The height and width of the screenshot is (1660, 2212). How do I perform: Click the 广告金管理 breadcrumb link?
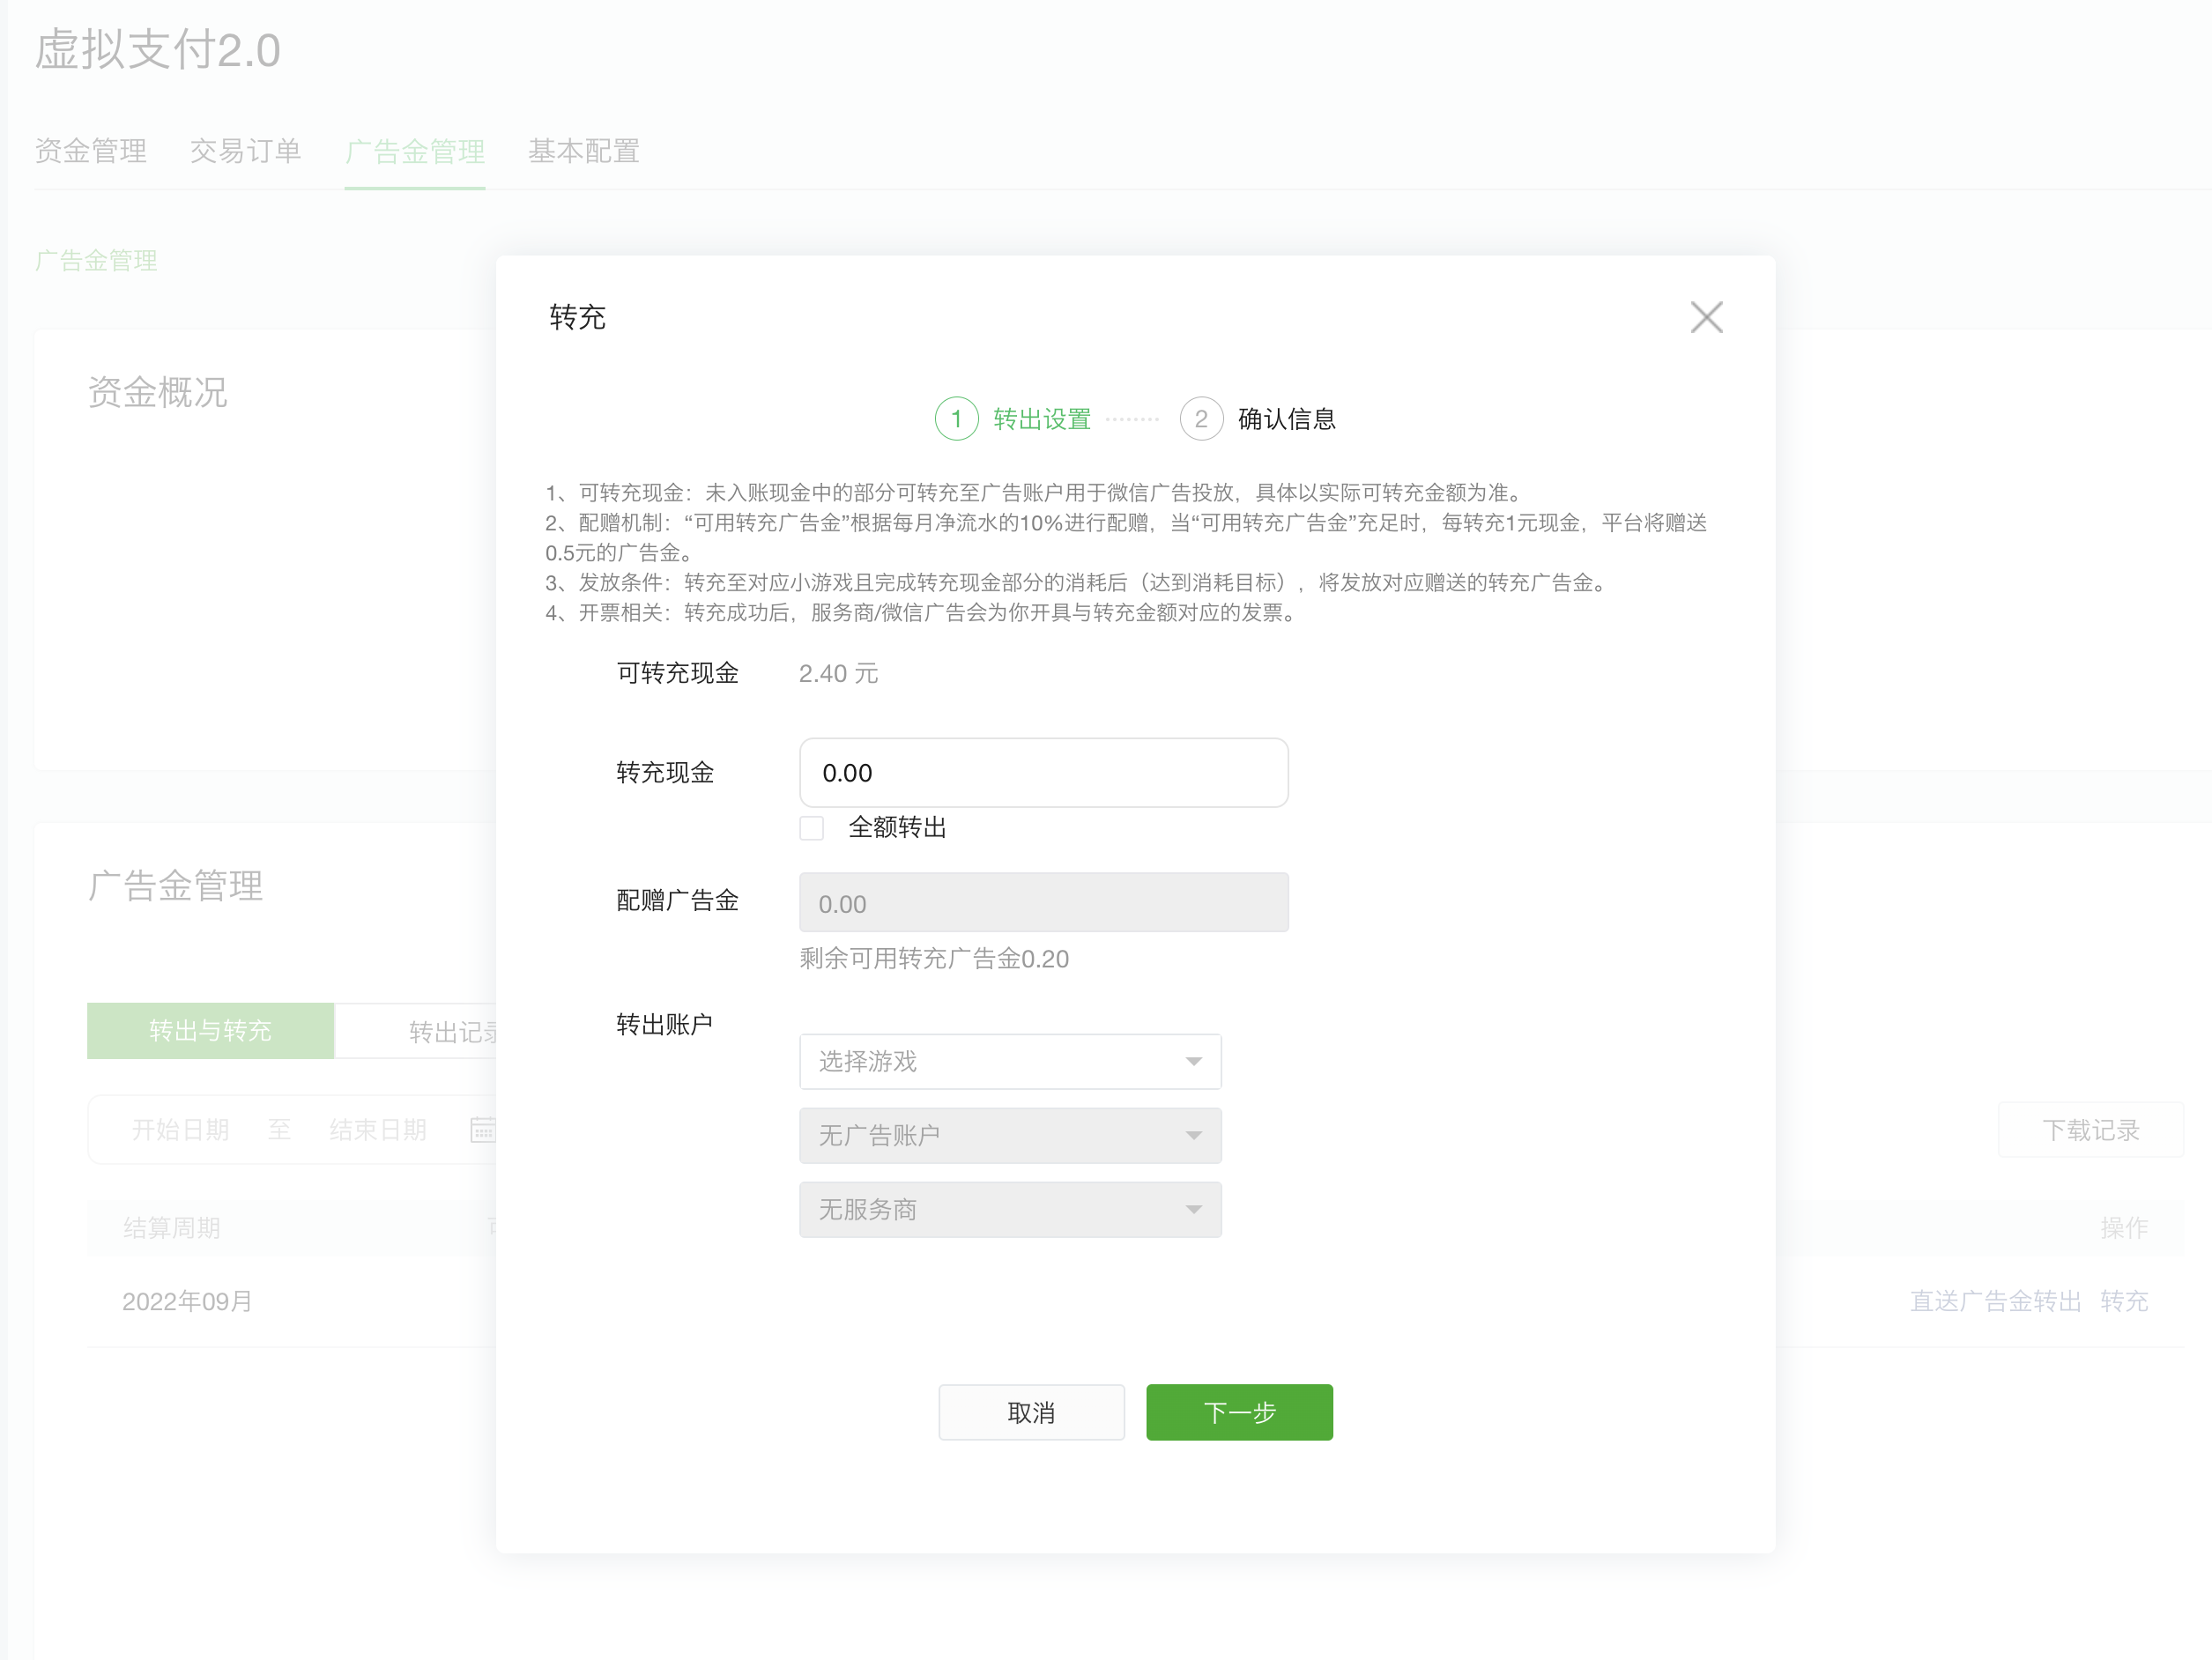[x=96, y=261]
